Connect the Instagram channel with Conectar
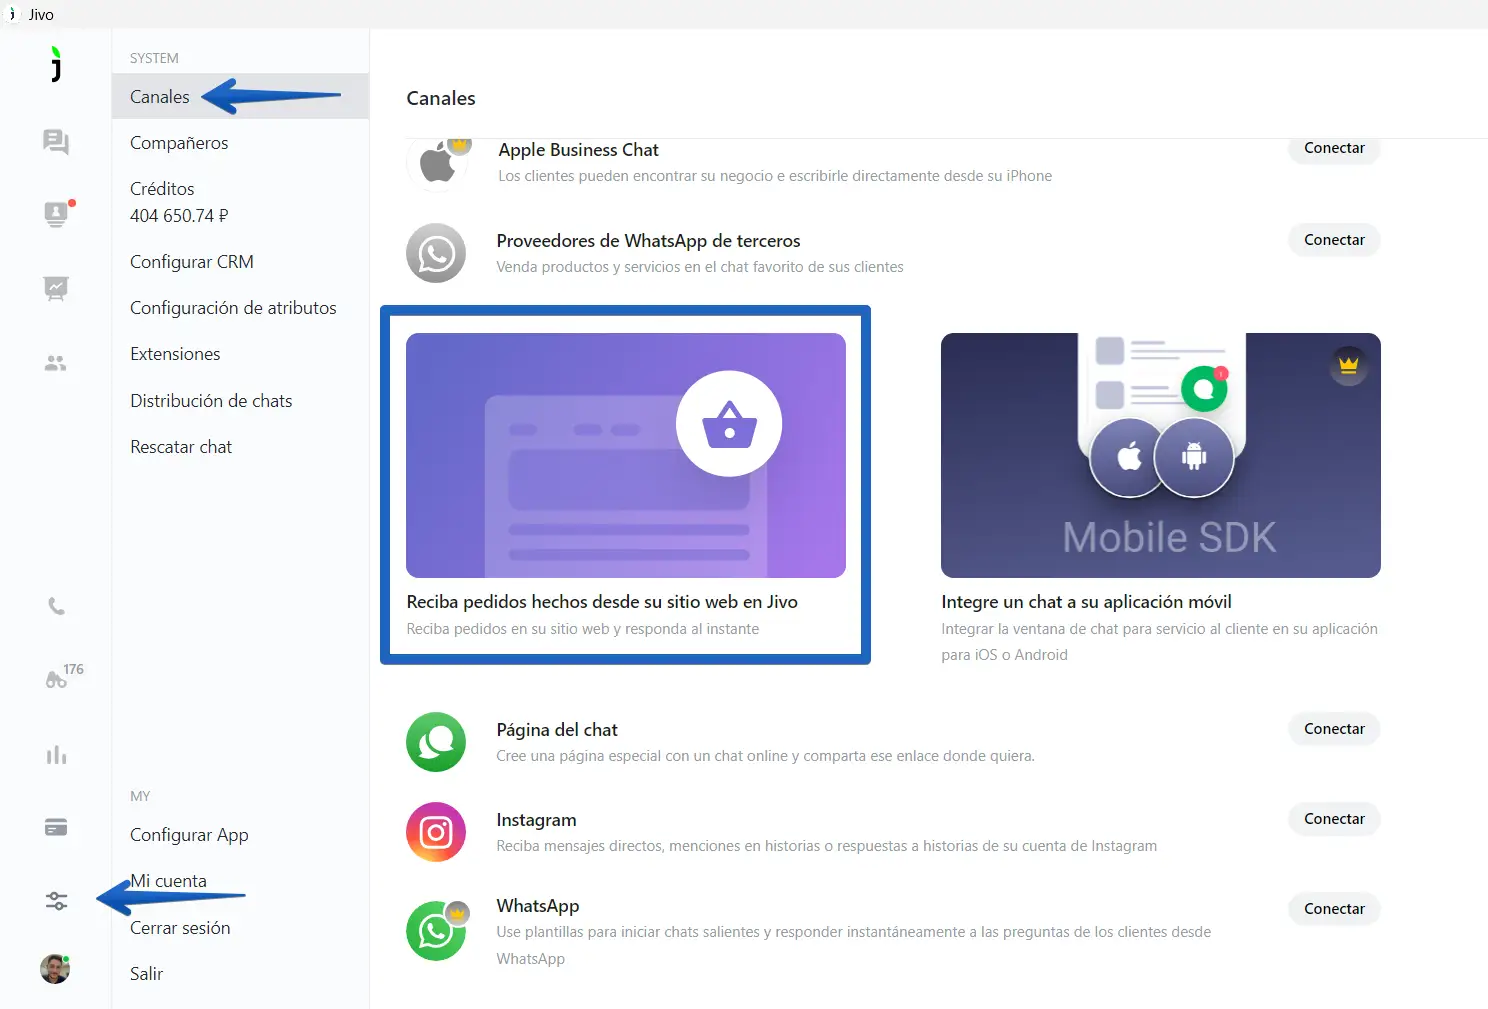This screenshot has height=1009, width=1488. point(1334,819)
